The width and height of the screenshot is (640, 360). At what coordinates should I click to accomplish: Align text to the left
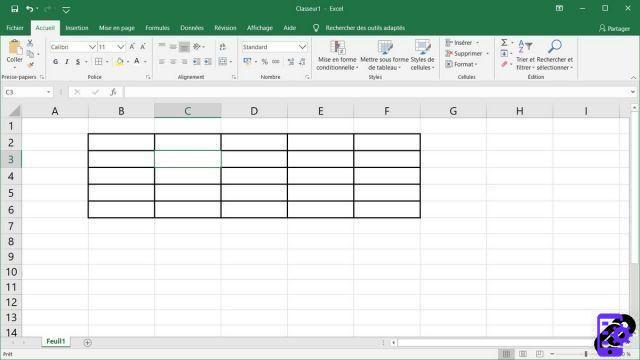tap(162, 62)
